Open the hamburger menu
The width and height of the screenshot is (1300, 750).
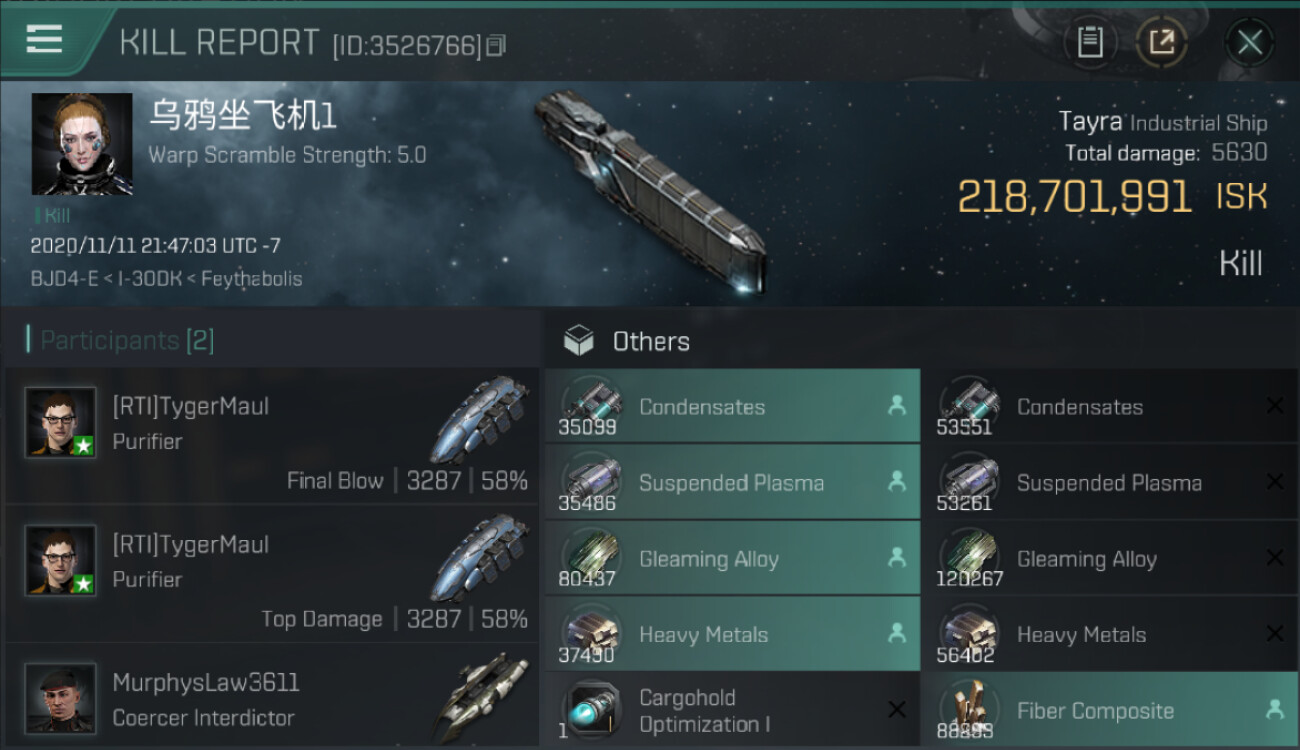coord(44,40)
